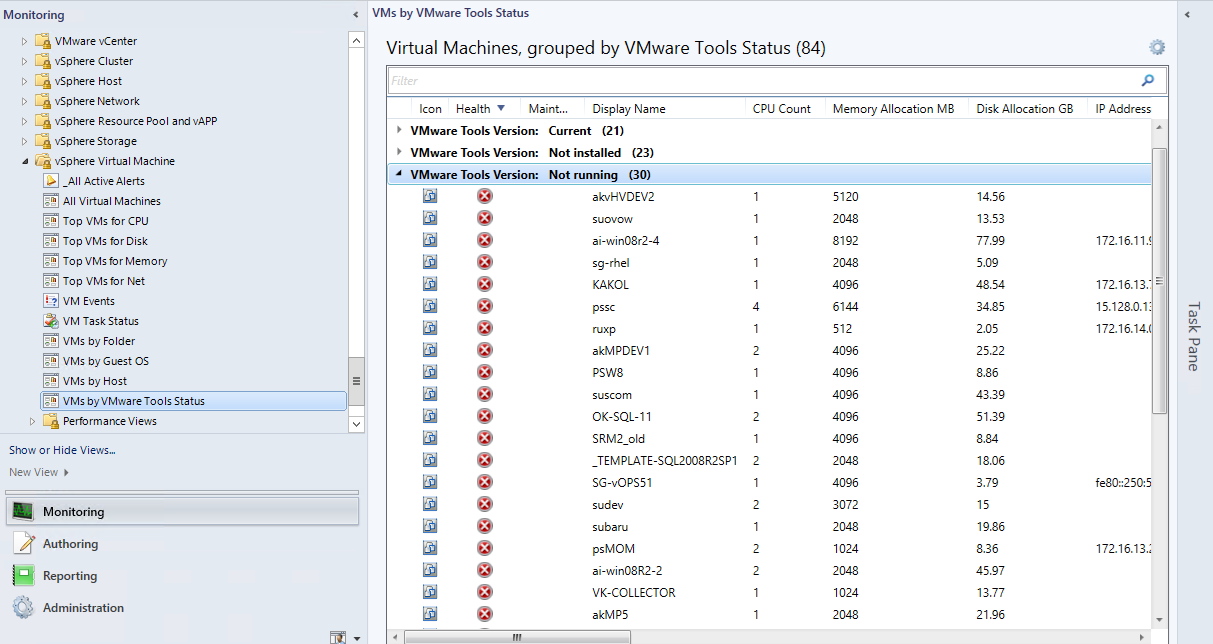
Task: Click the navigation tree scroll down arrow
Action: coord(356,424)
